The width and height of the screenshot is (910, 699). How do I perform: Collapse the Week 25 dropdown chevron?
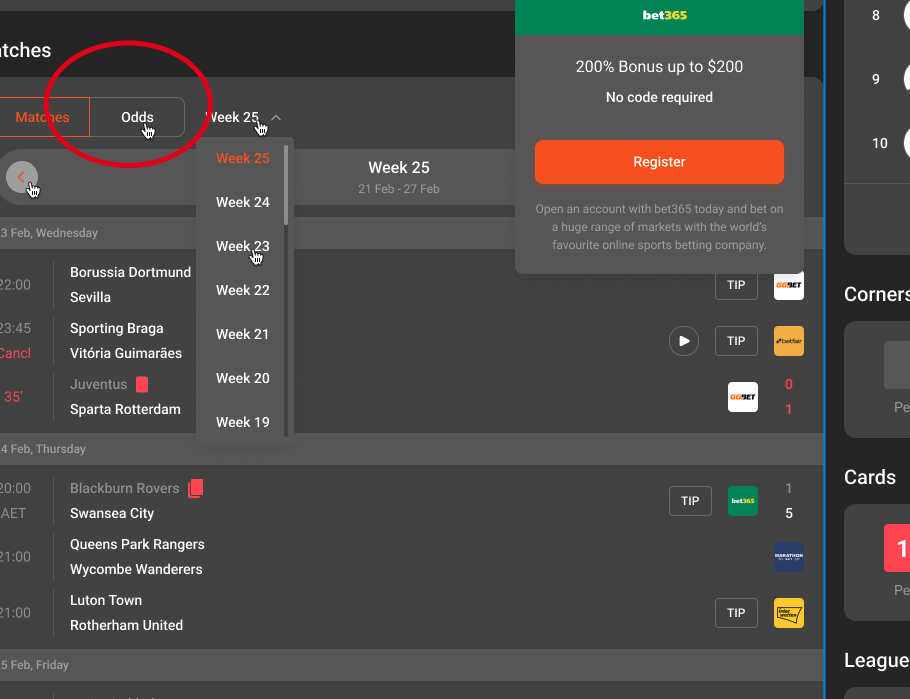[x=276, y=117]
